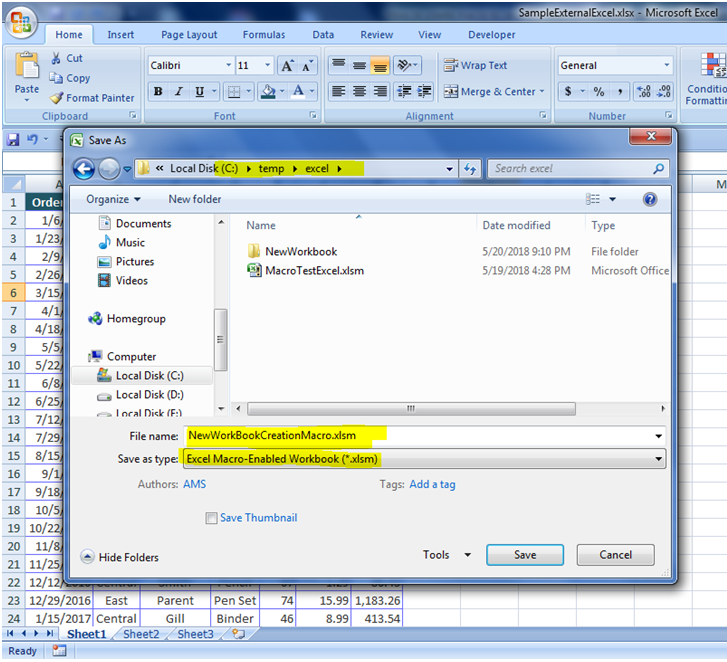The height and width of the screenshot is (662, 727).
Task: Click the Increase Indent icon
Action: (424, 91)
